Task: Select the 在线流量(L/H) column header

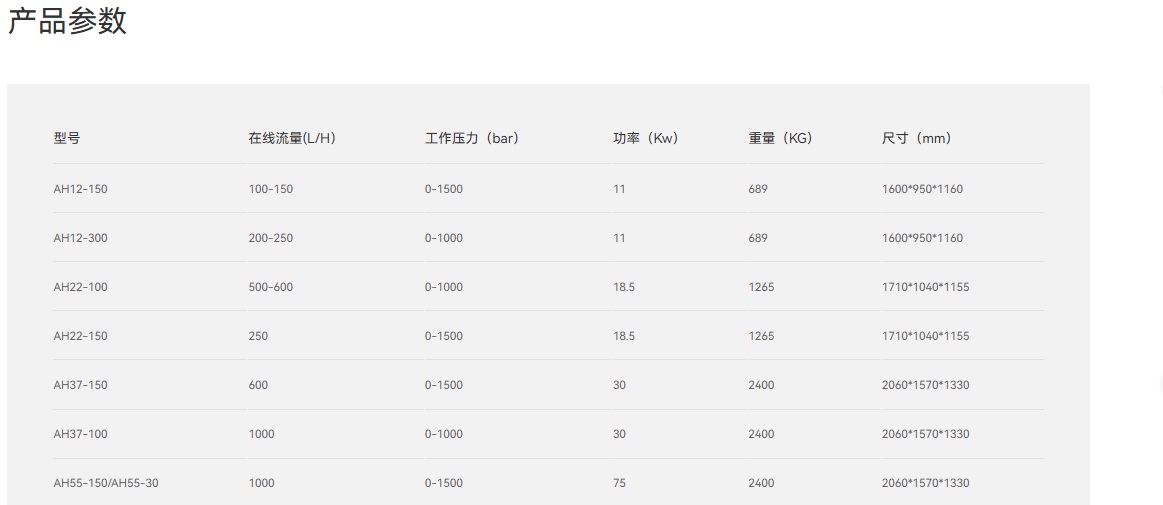Action: (292, 138)
